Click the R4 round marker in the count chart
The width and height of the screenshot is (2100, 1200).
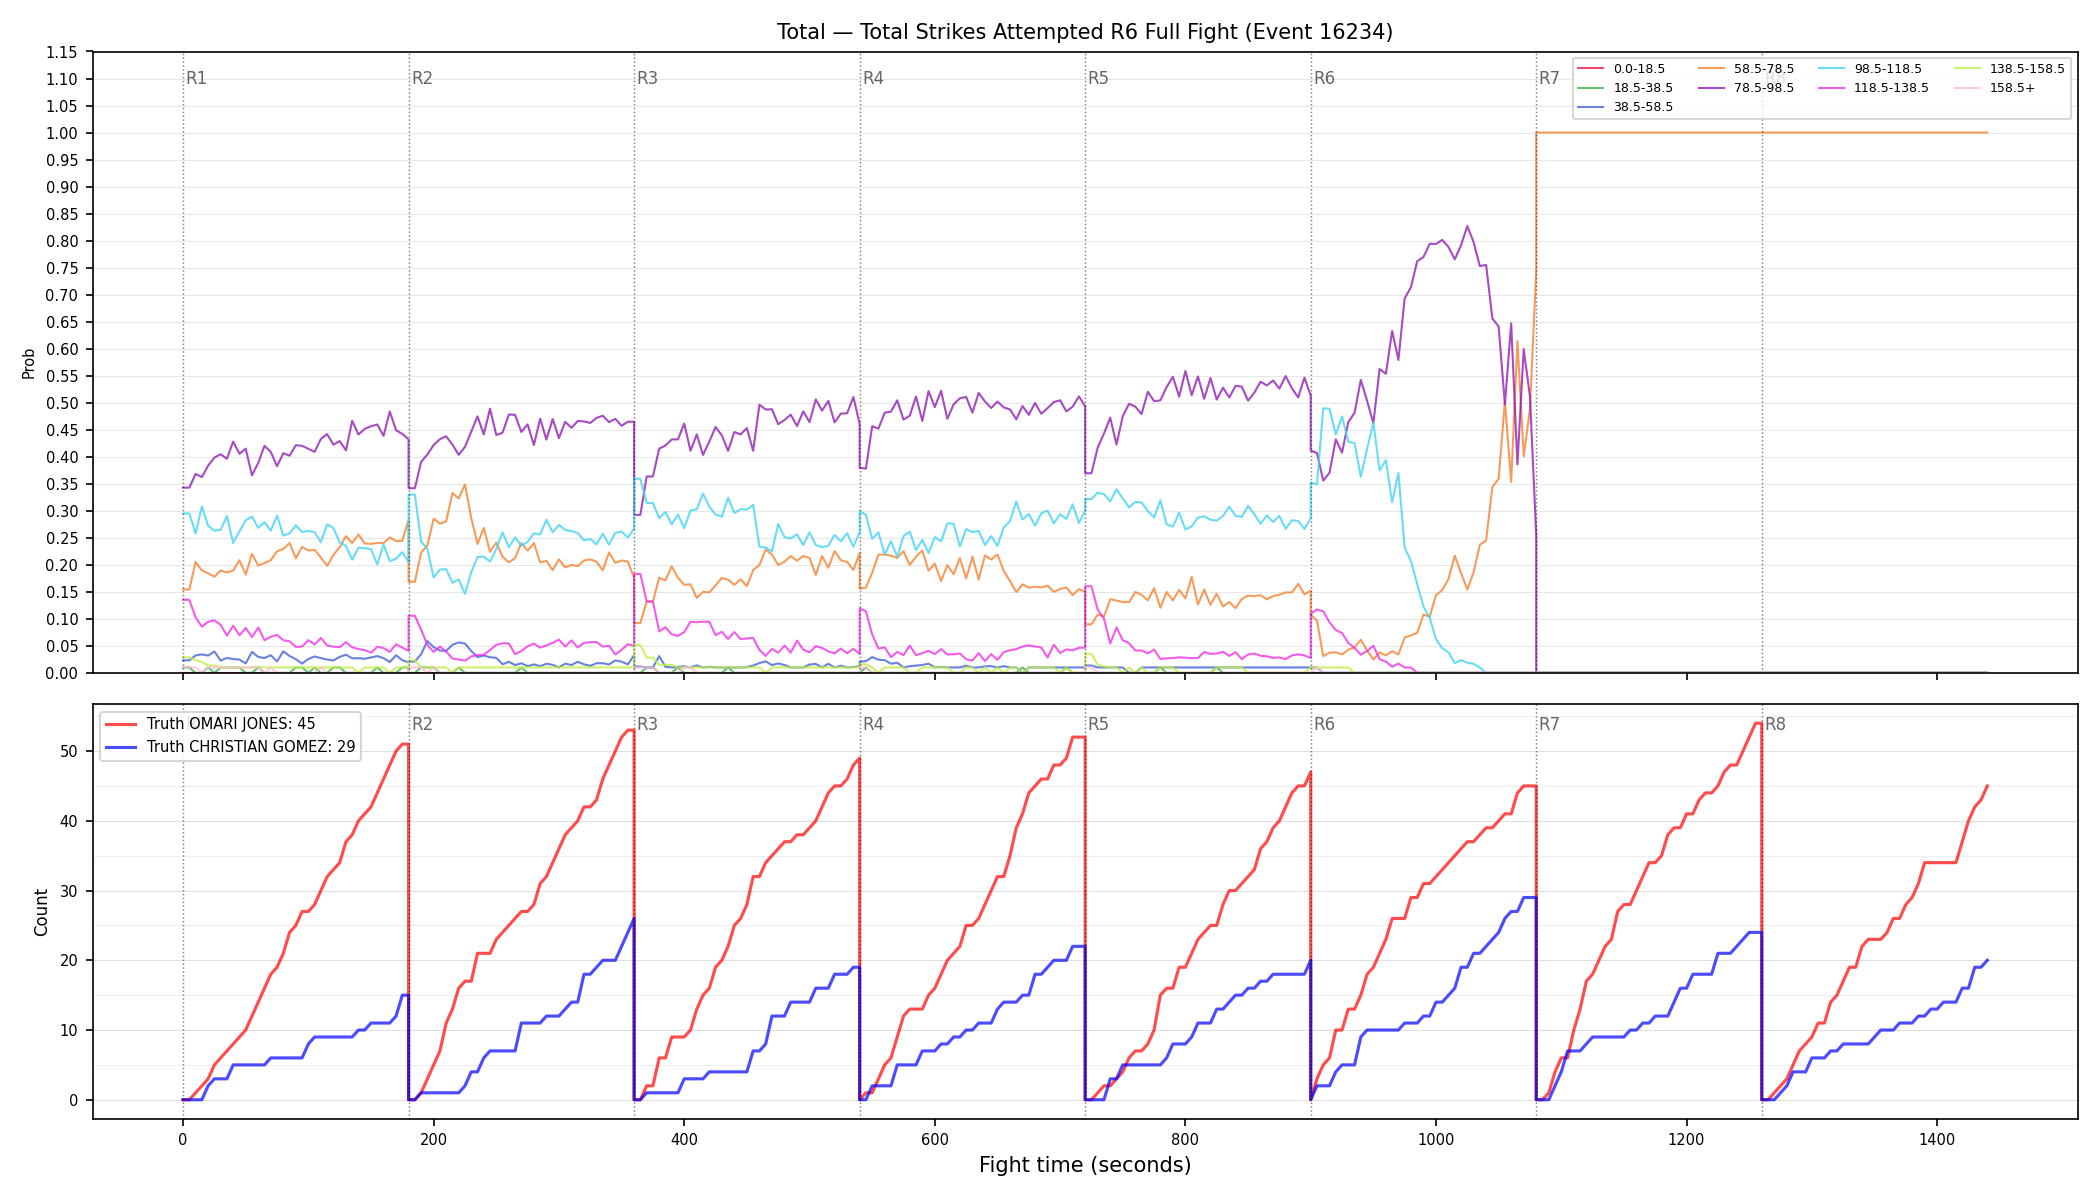(x=873, y=724)
